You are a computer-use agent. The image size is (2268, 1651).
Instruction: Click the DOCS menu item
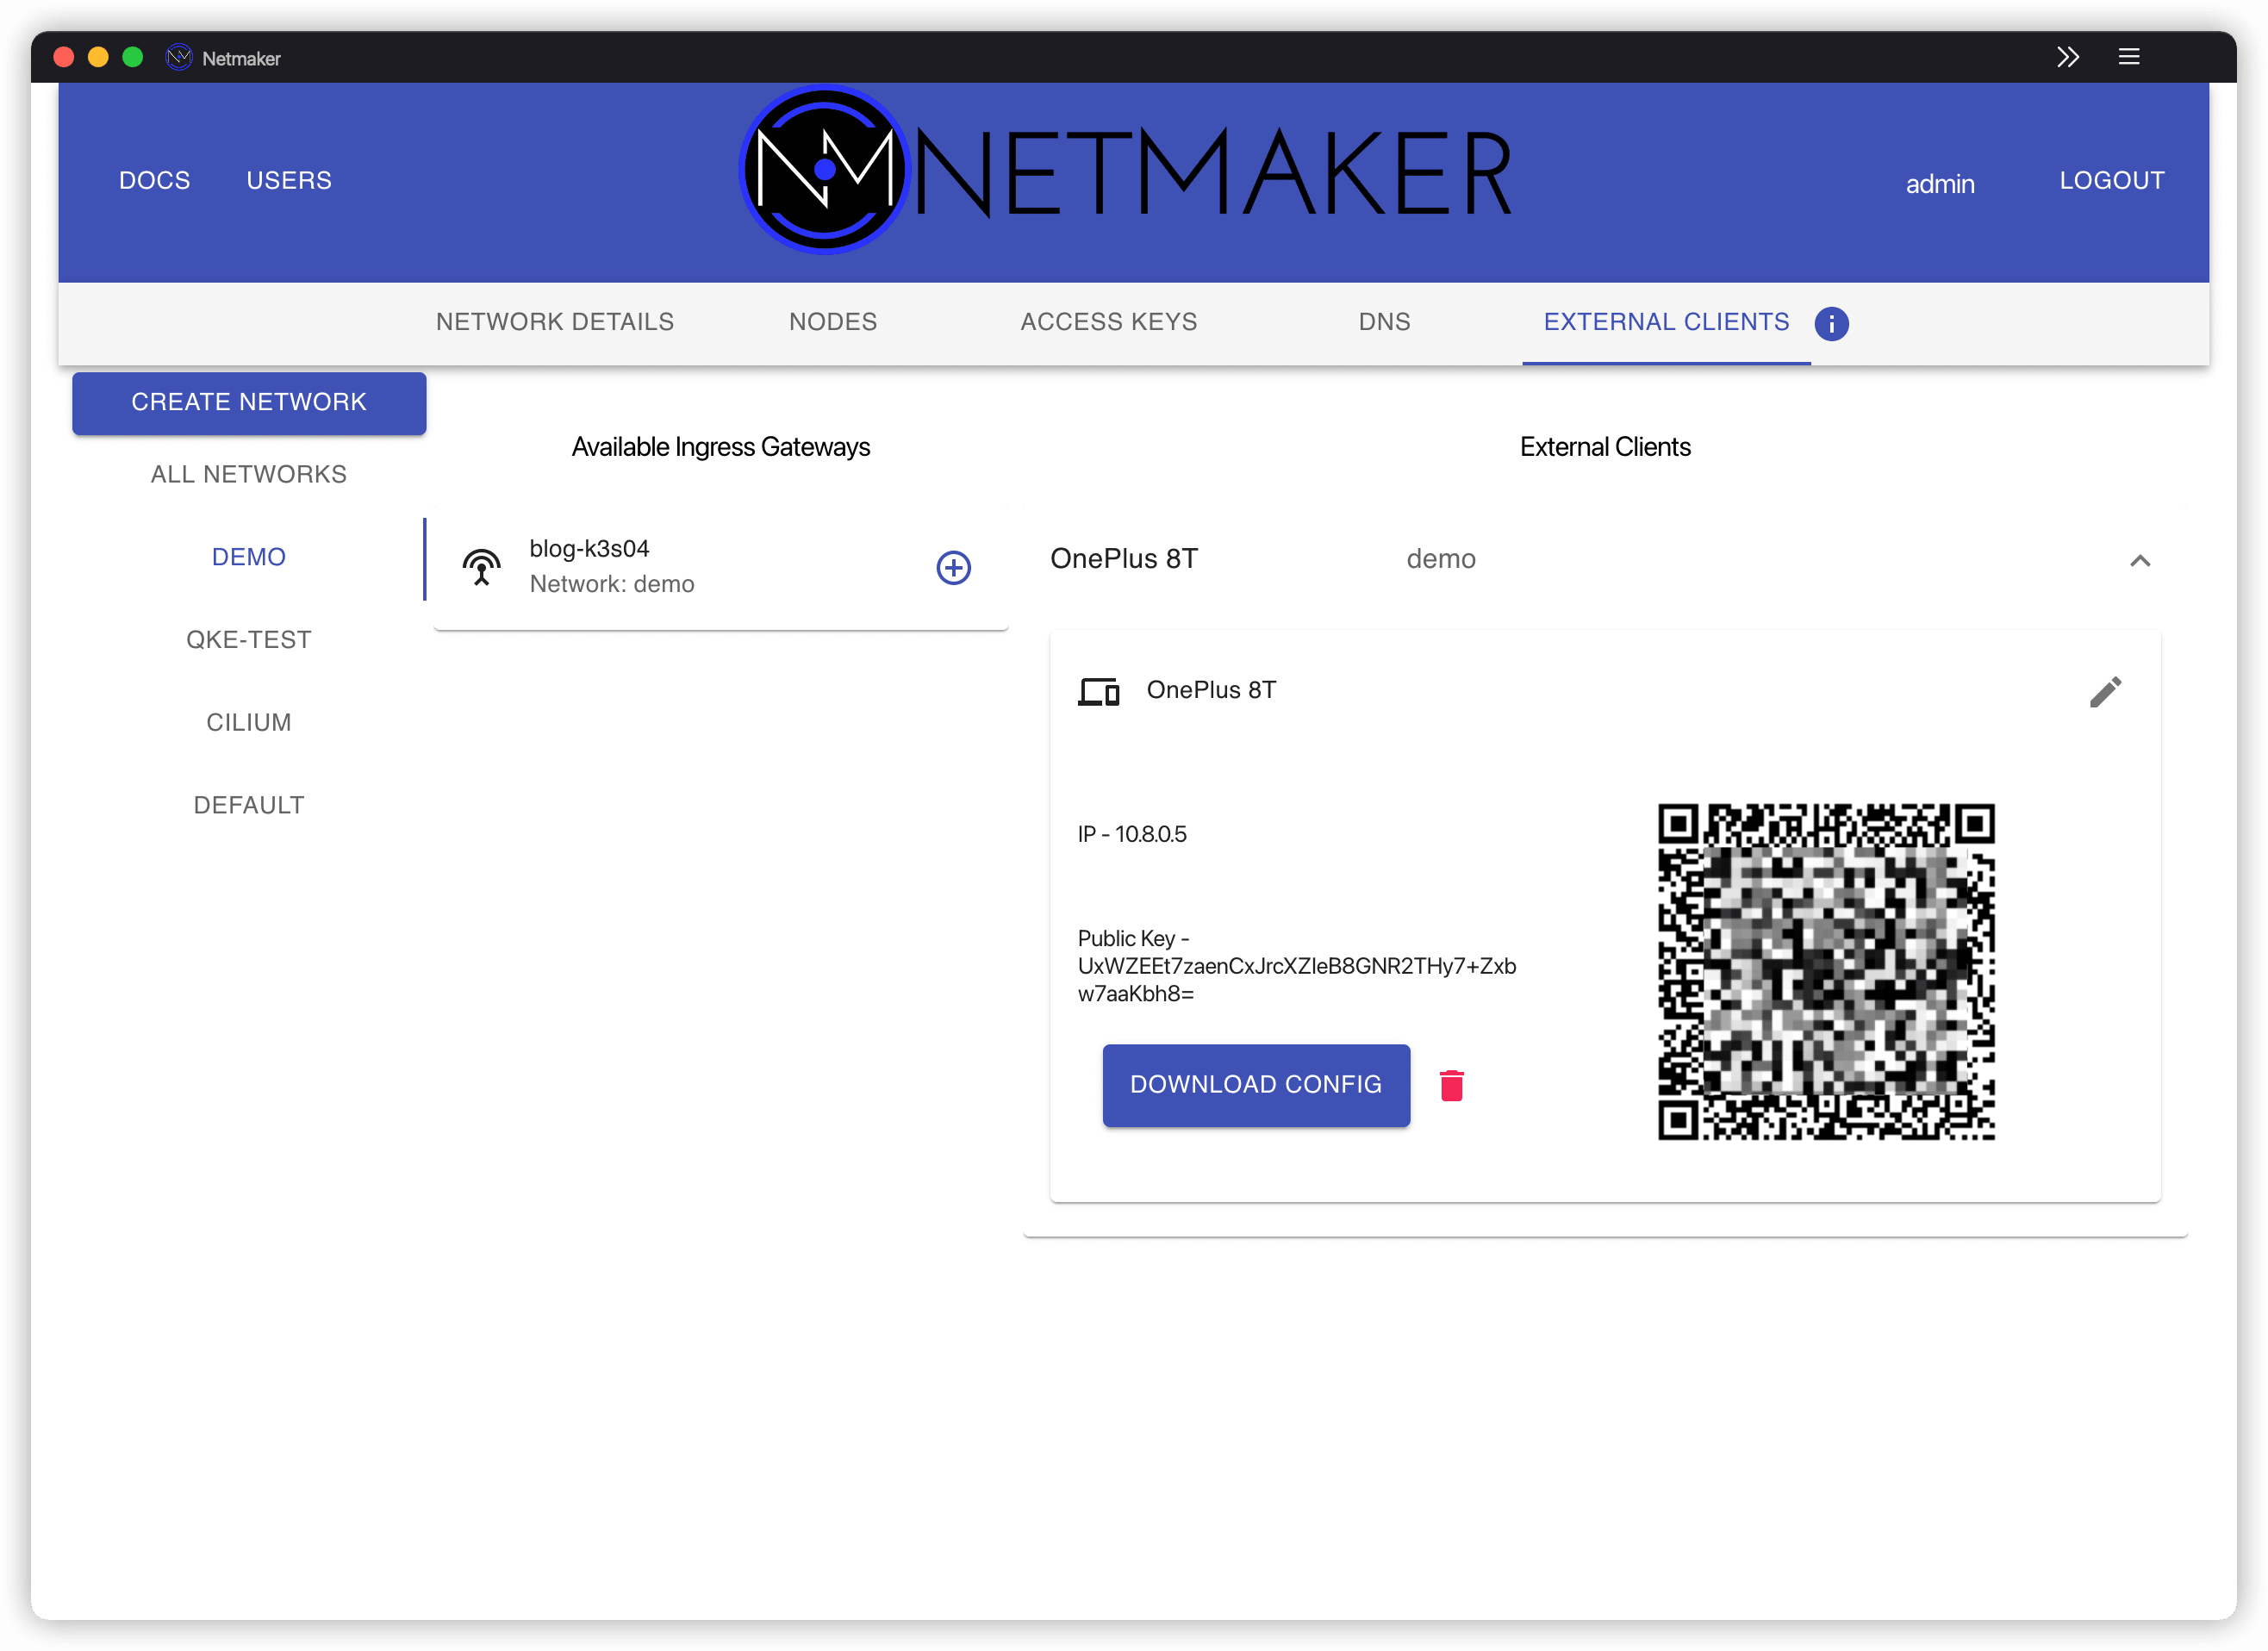click(154, 181)
